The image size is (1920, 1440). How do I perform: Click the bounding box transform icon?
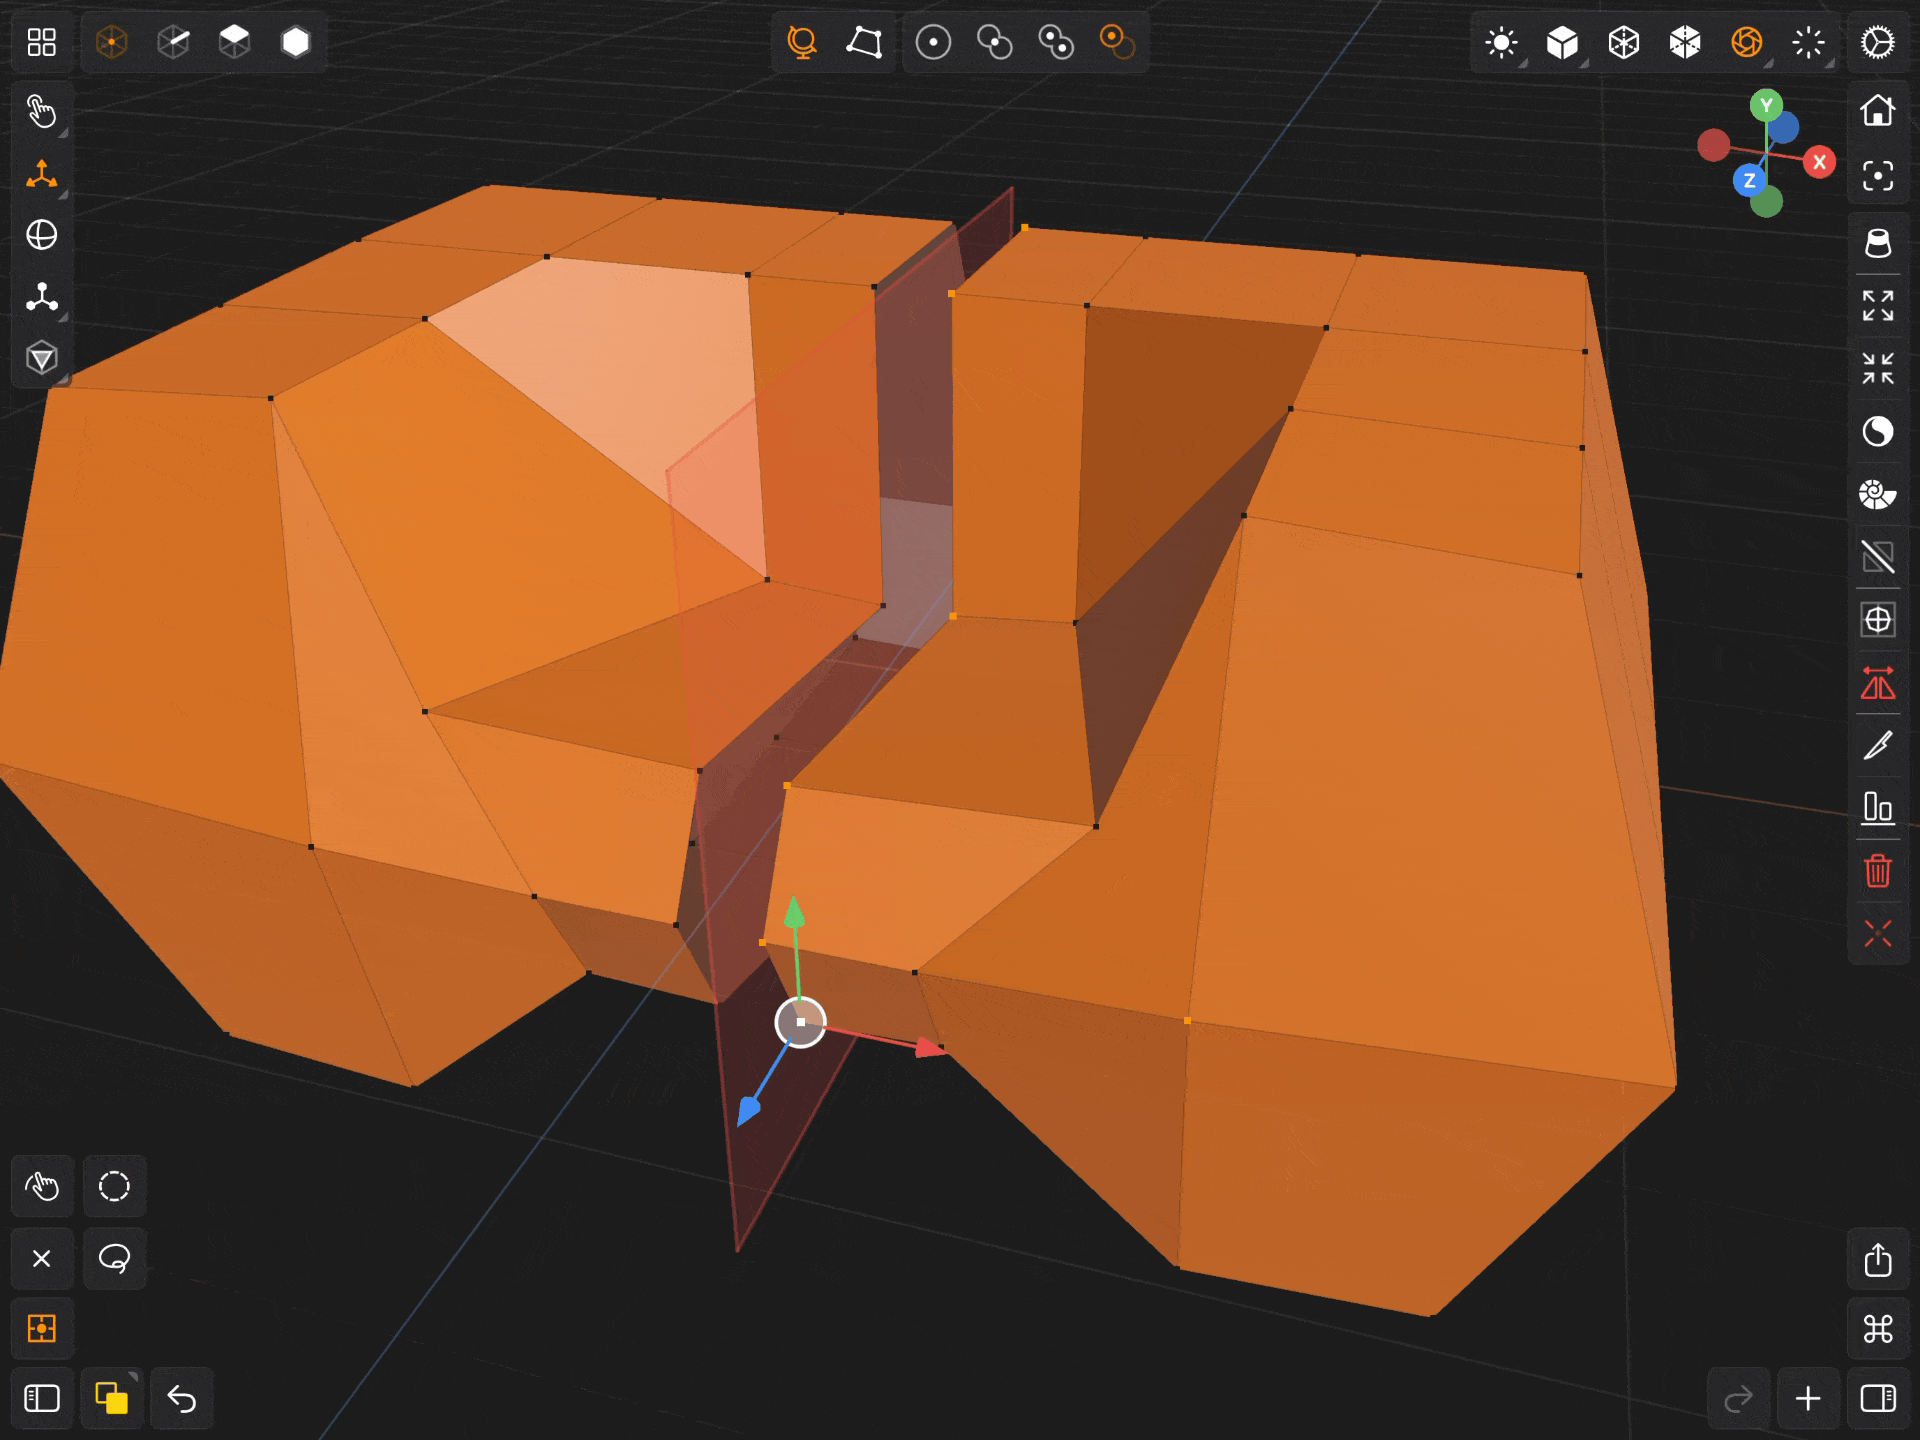pos(864,42)
